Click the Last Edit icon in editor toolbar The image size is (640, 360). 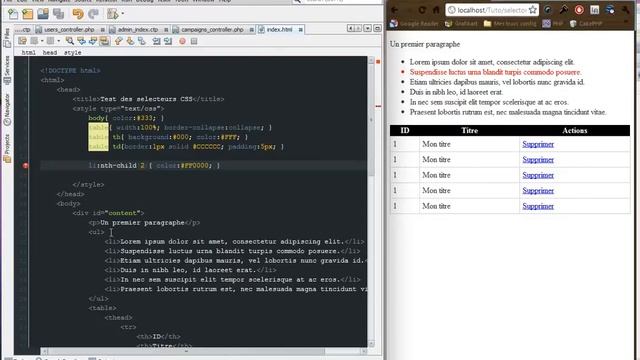pos(22,41)
